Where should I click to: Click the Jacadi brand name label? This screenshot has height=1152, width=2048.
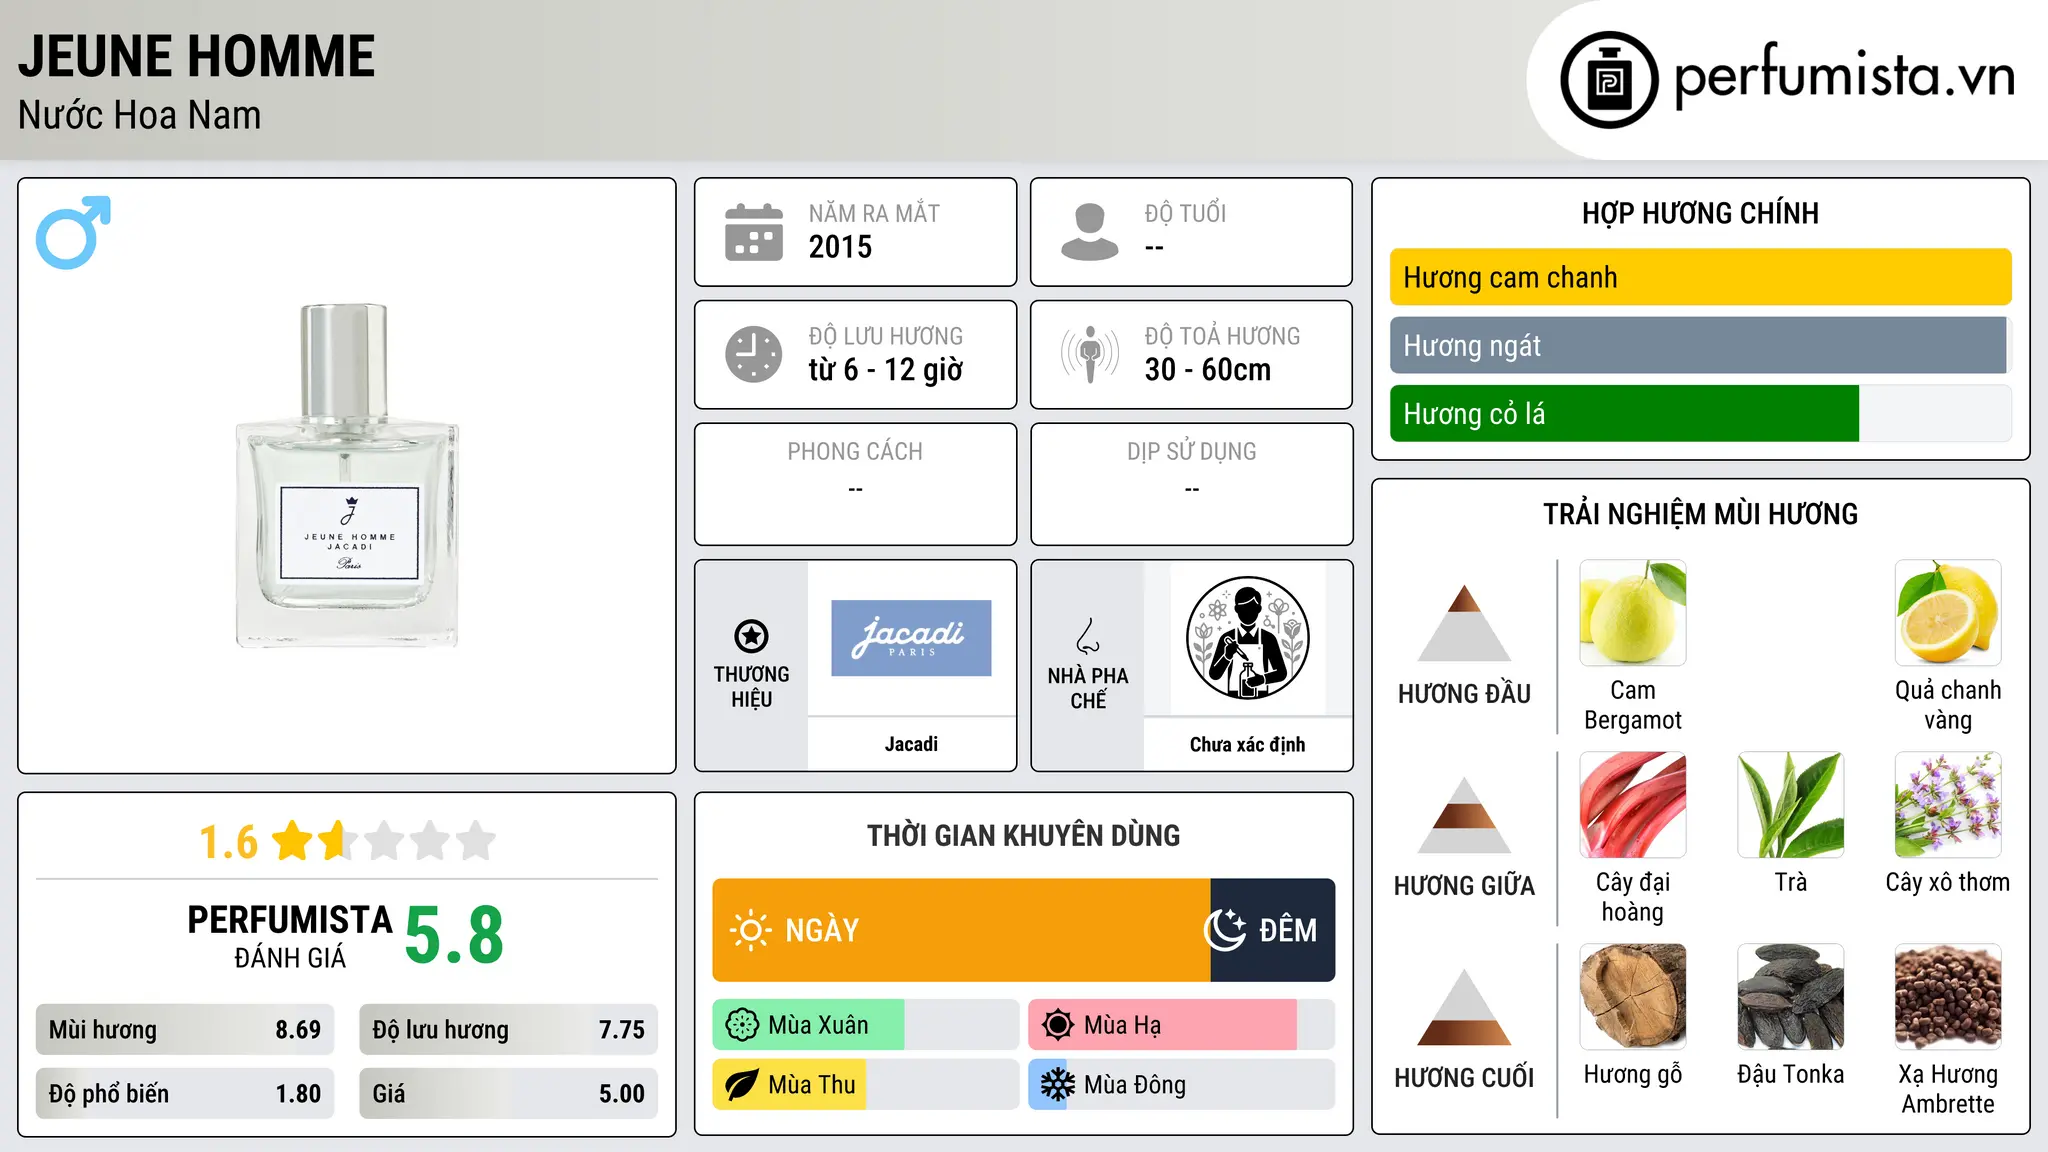[x=911, y=744]
